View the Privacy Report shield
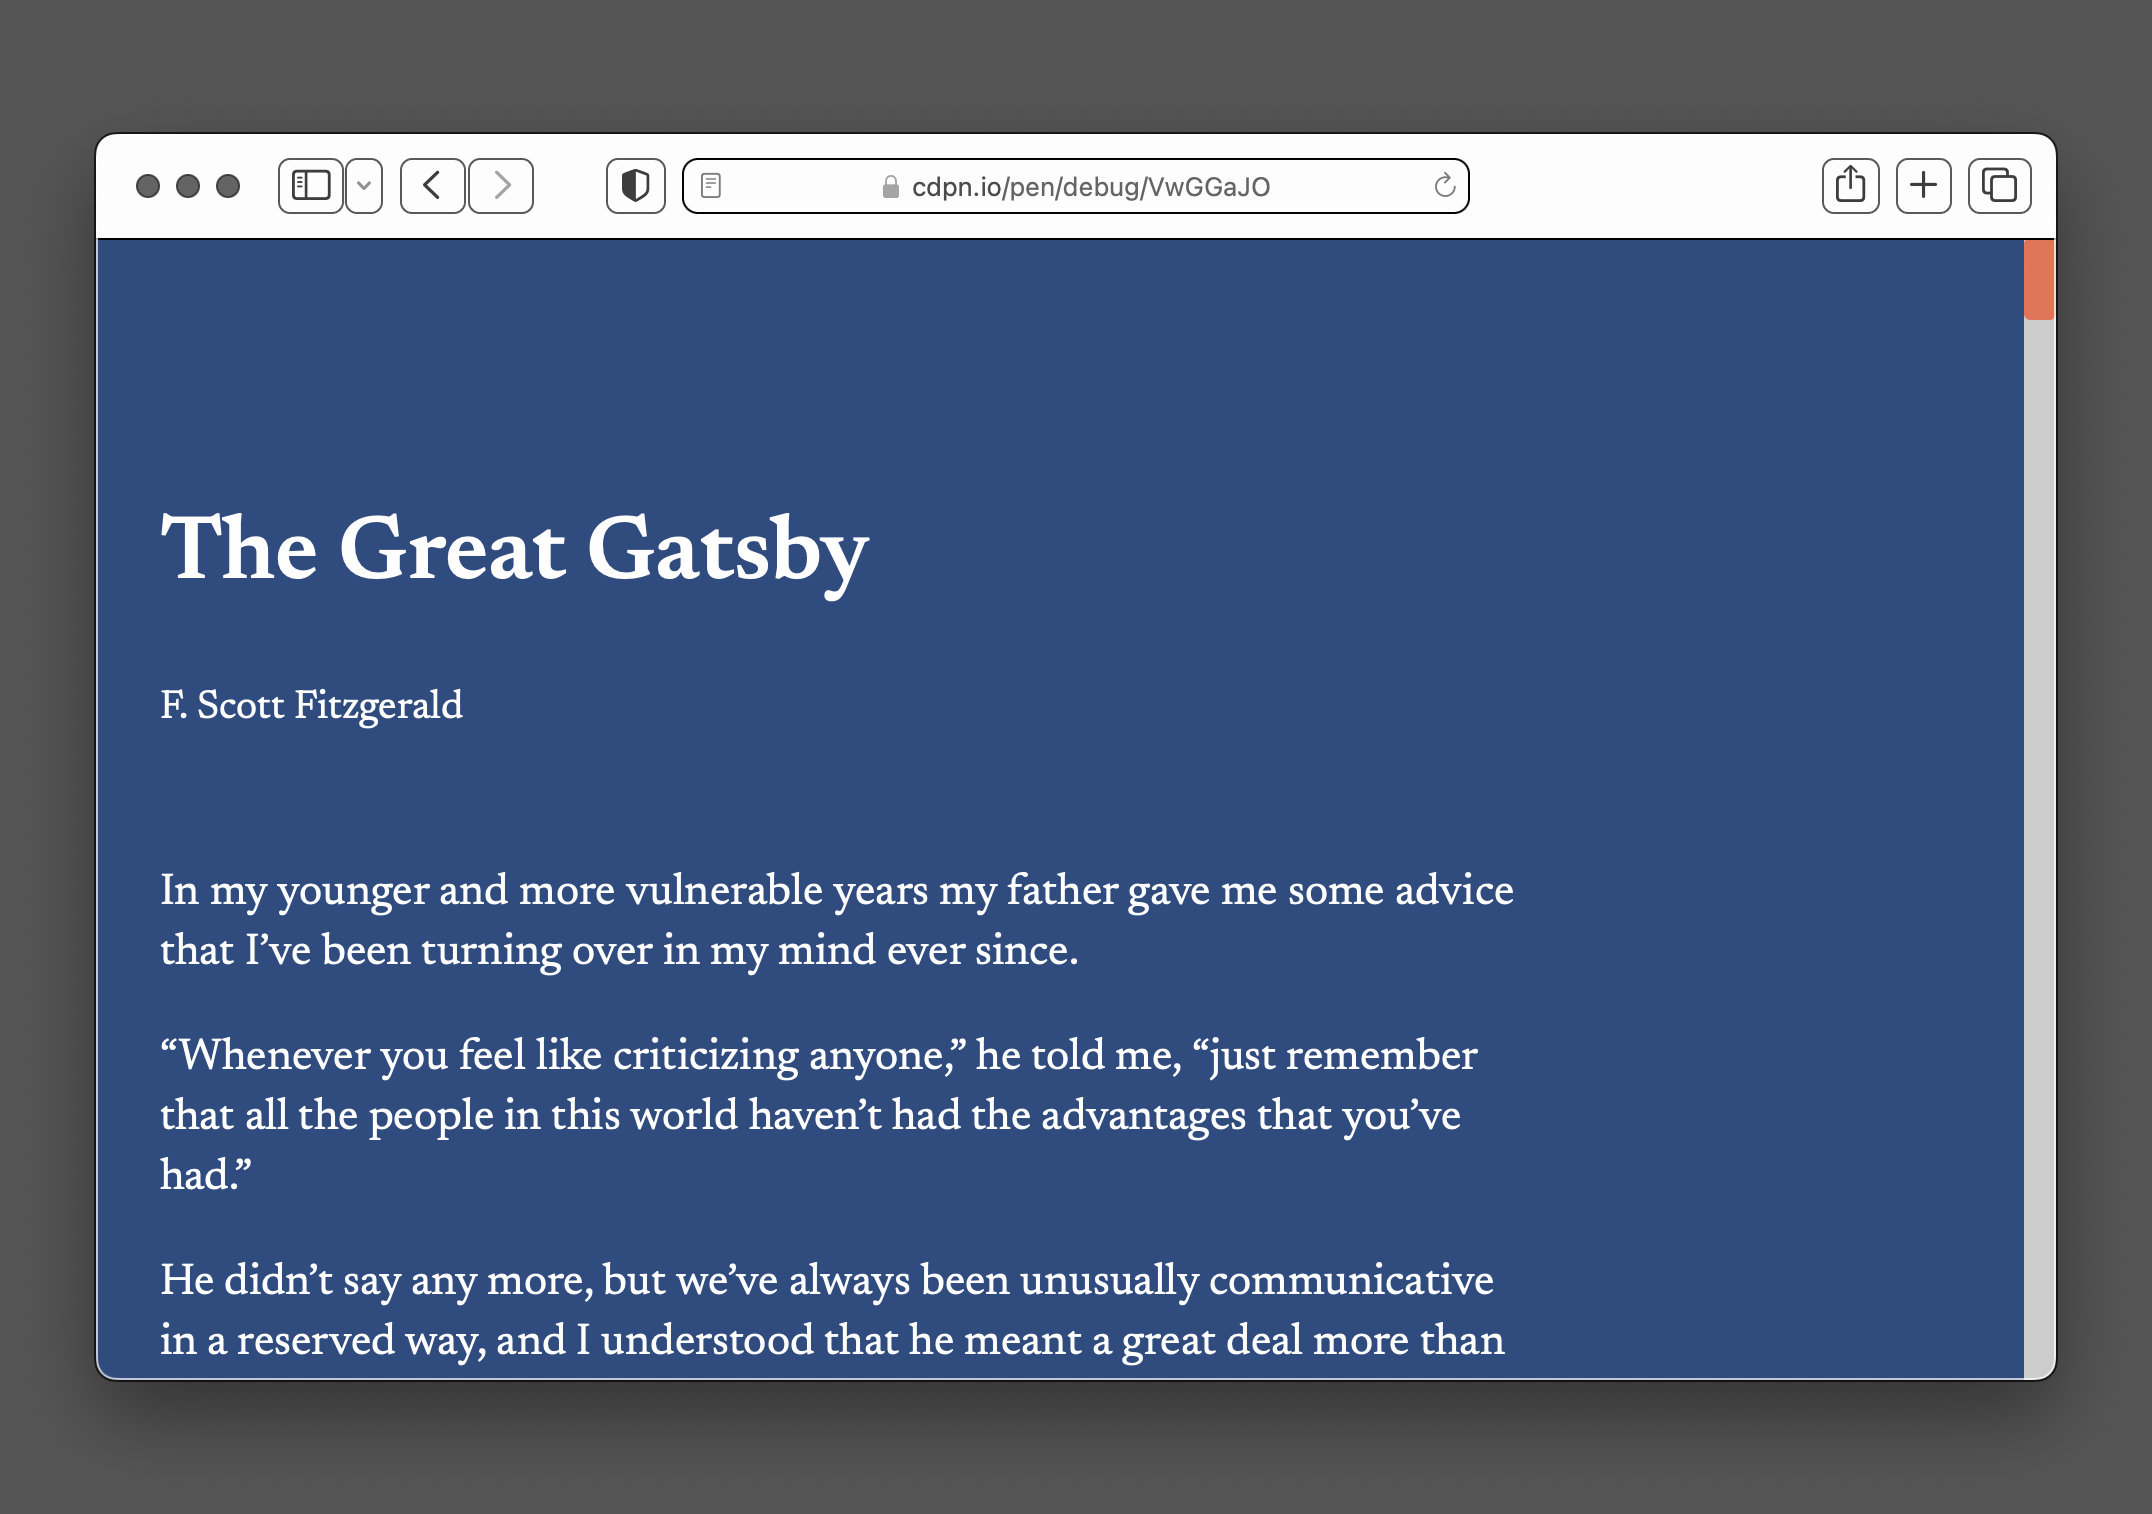 click(x=634, y=184)
